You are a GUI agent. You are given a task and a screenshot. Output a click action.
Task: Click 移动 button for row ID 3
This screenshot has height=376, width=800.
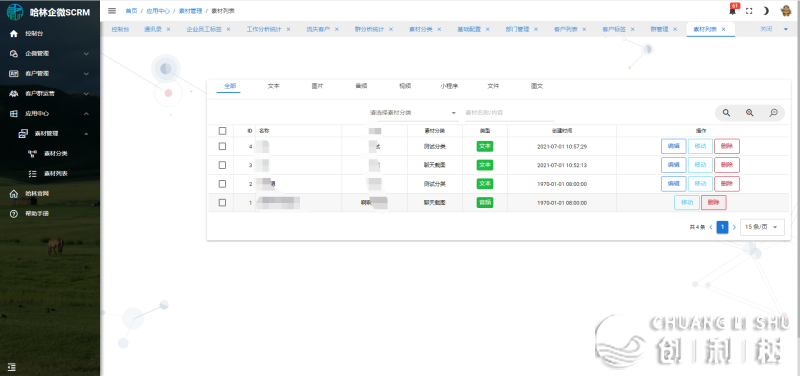(700, 165)
